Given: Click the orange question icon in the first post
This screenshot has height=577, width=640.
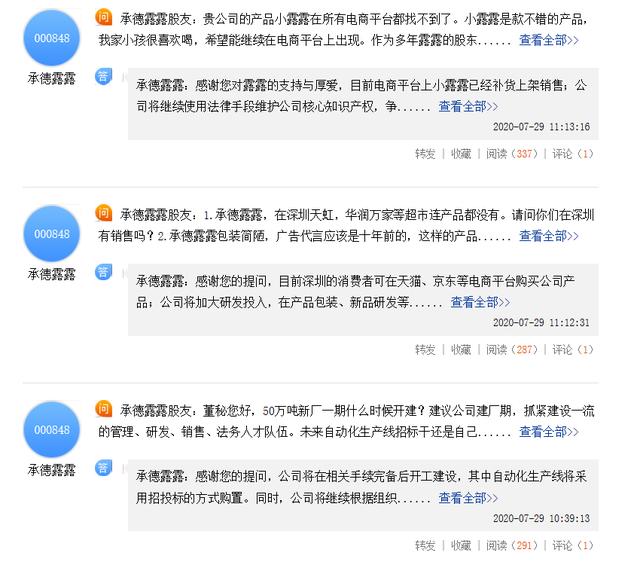Looking at the screenshot, I should tap(104, 18).
